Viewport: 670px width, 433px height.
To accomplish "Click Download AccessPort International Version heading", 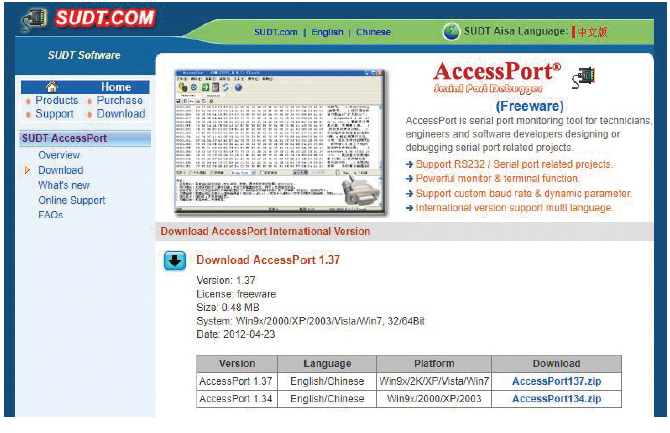I will tap(265, 231).
